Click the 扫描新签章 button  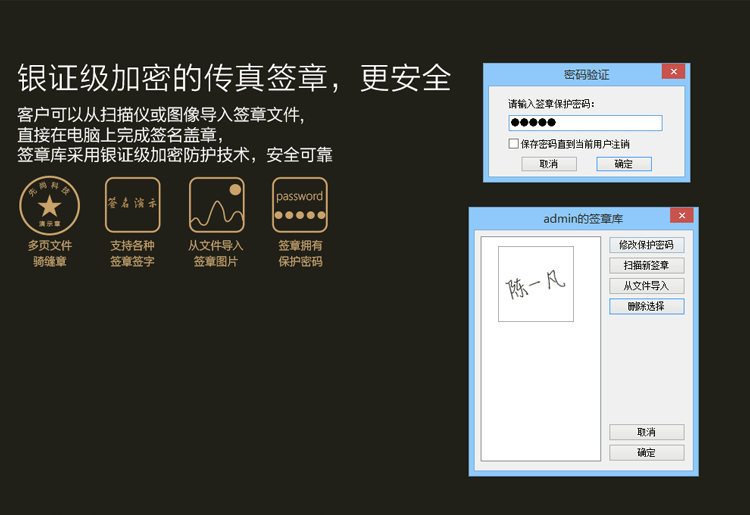pyautogui.click(x=646, y=265)
